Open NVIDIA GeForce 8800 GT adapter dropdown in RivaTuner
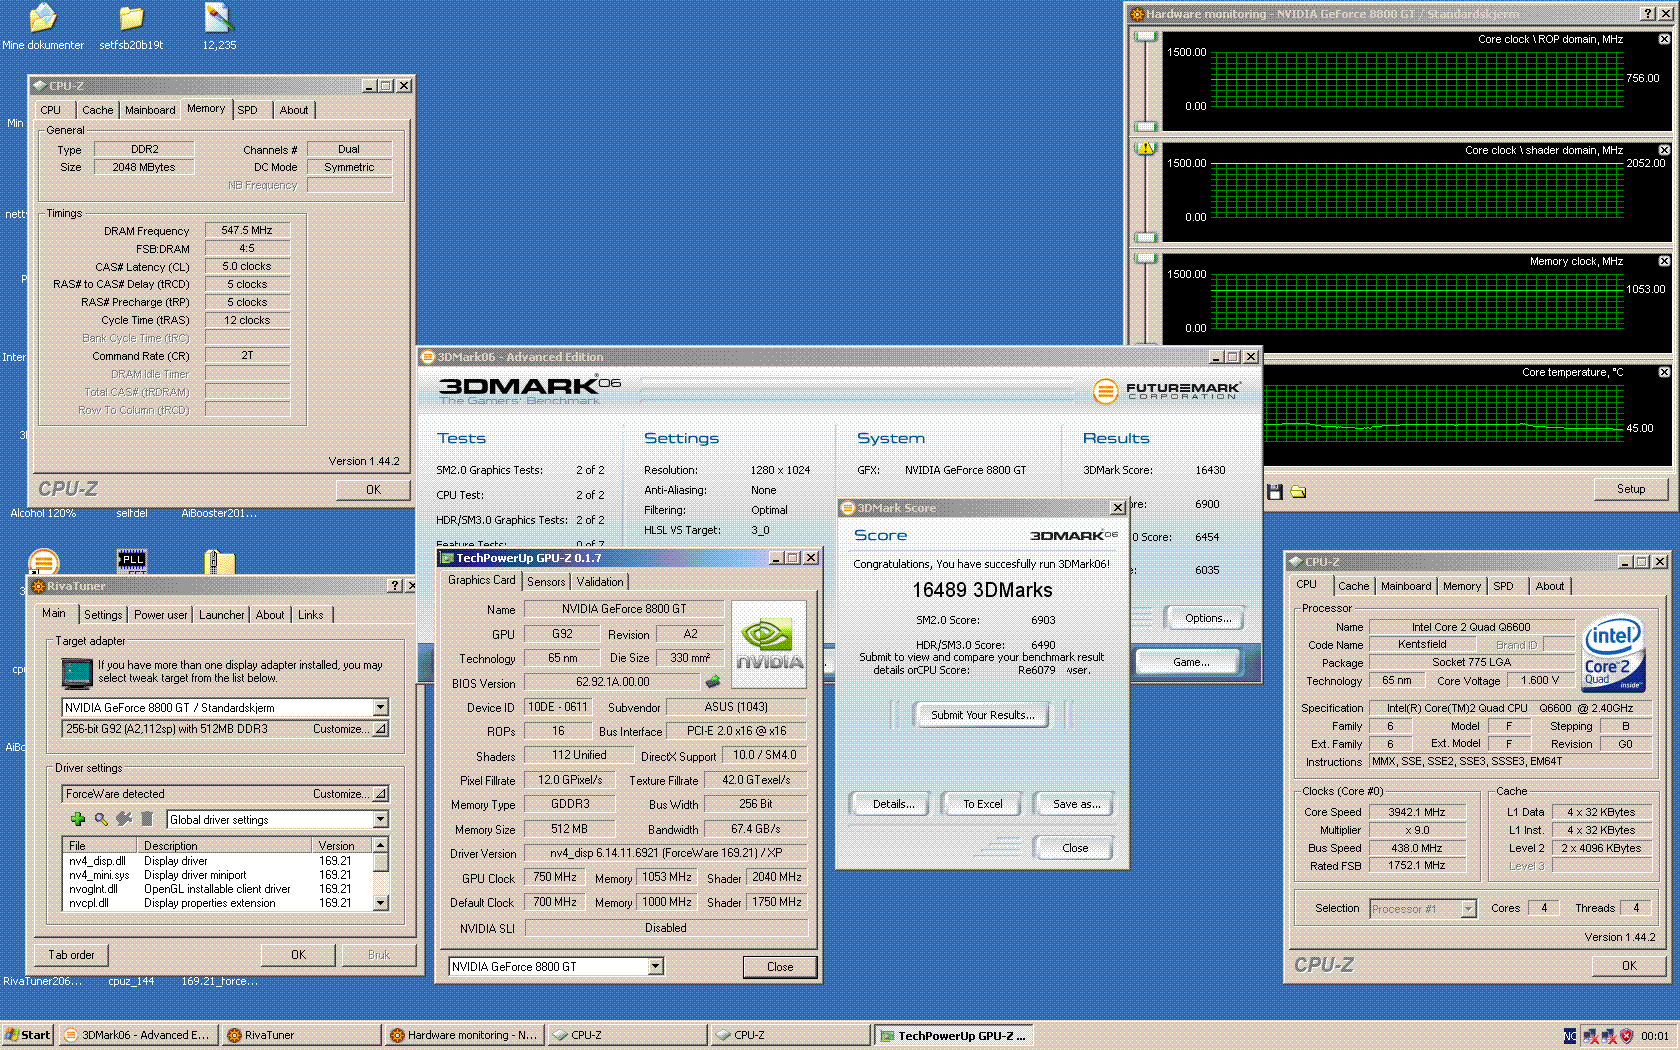The width and height of the screenshot is (1680, 1050). [380, 707]
